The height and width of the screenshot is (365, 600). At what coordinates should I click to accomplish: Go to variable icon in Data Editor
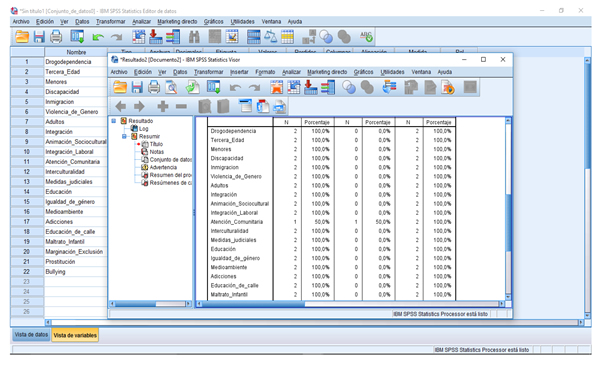click(155, 37)
